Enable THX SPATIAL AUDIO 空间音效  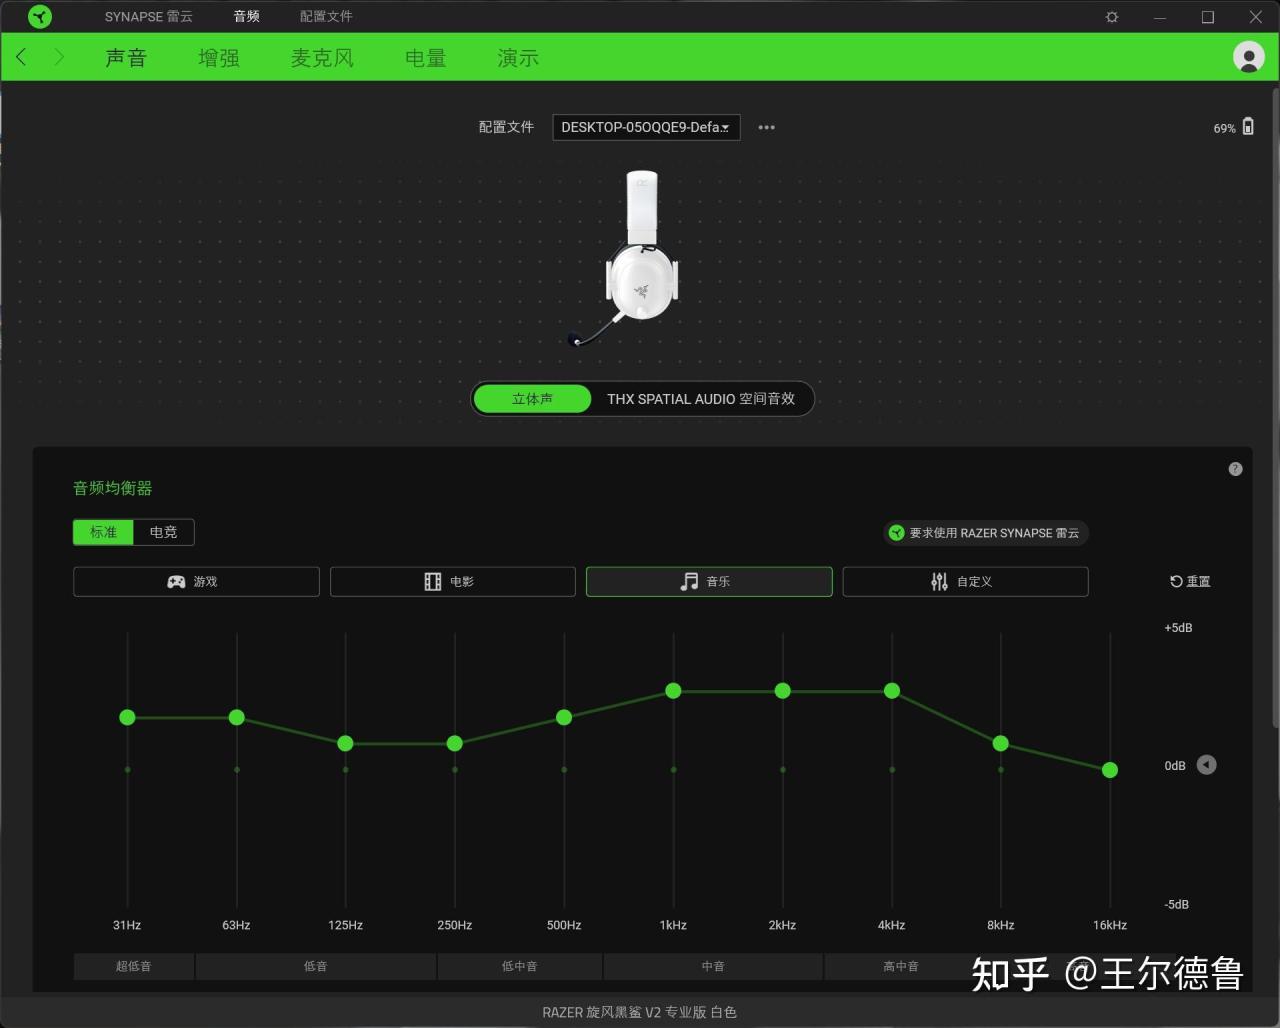click(701, 399)
